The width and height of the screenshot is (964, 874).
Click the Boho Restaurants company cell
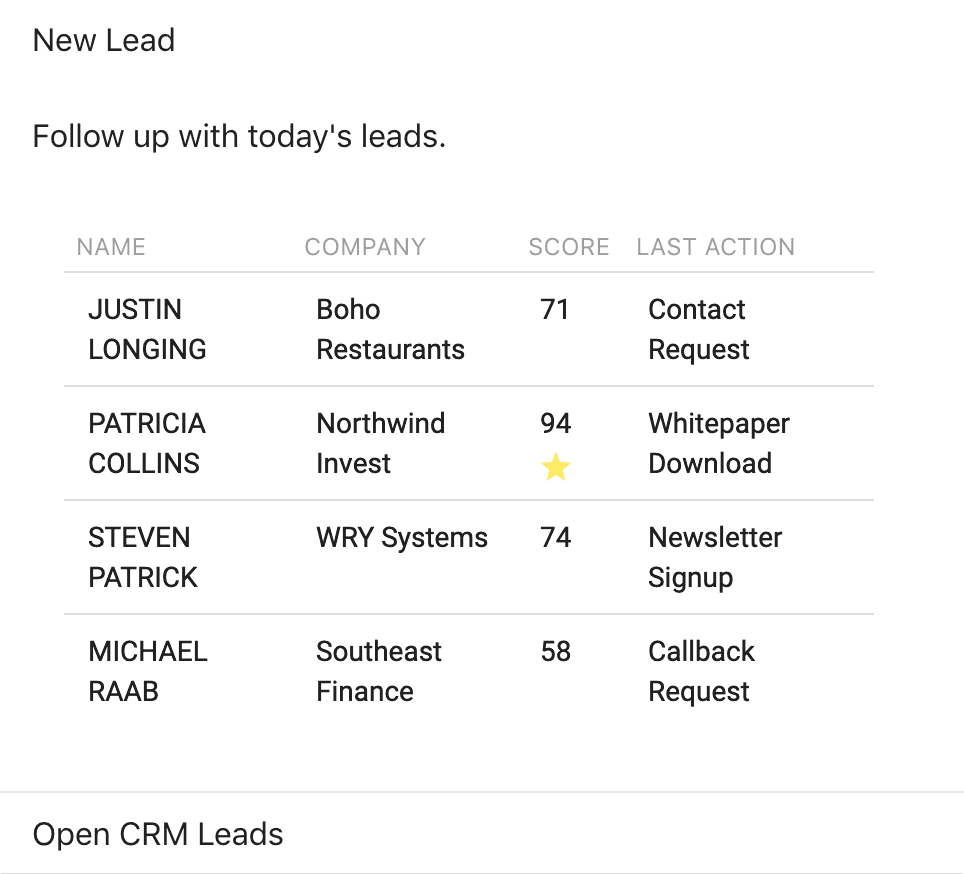pos(390,329)
